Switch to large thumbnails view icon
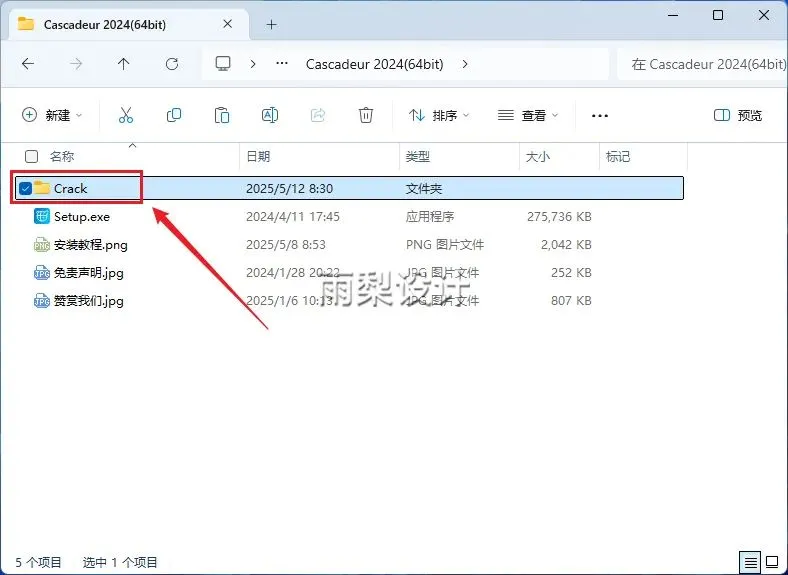 [772, 562]
